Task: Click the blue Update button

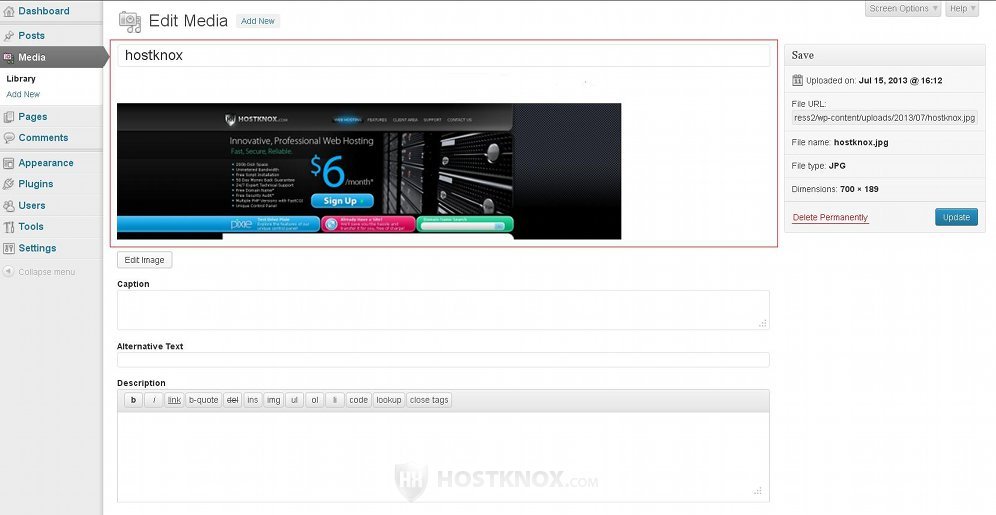Action: tap(956, 217)
